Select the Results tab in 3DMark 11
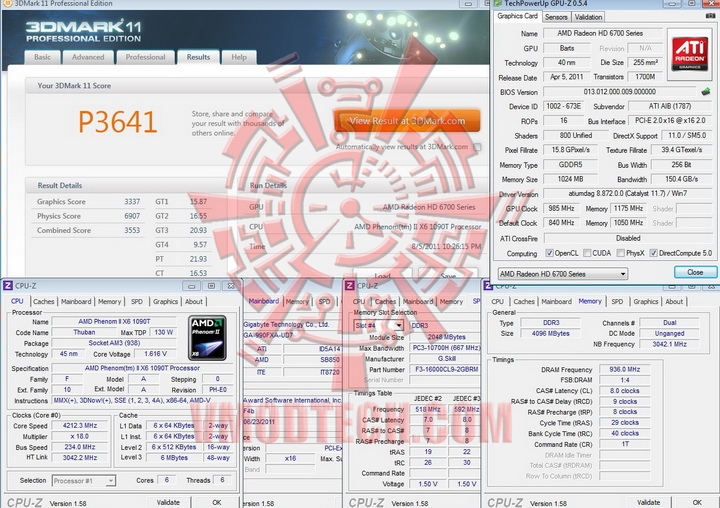This screenshot has height=508, width=720. pos(198,57)
